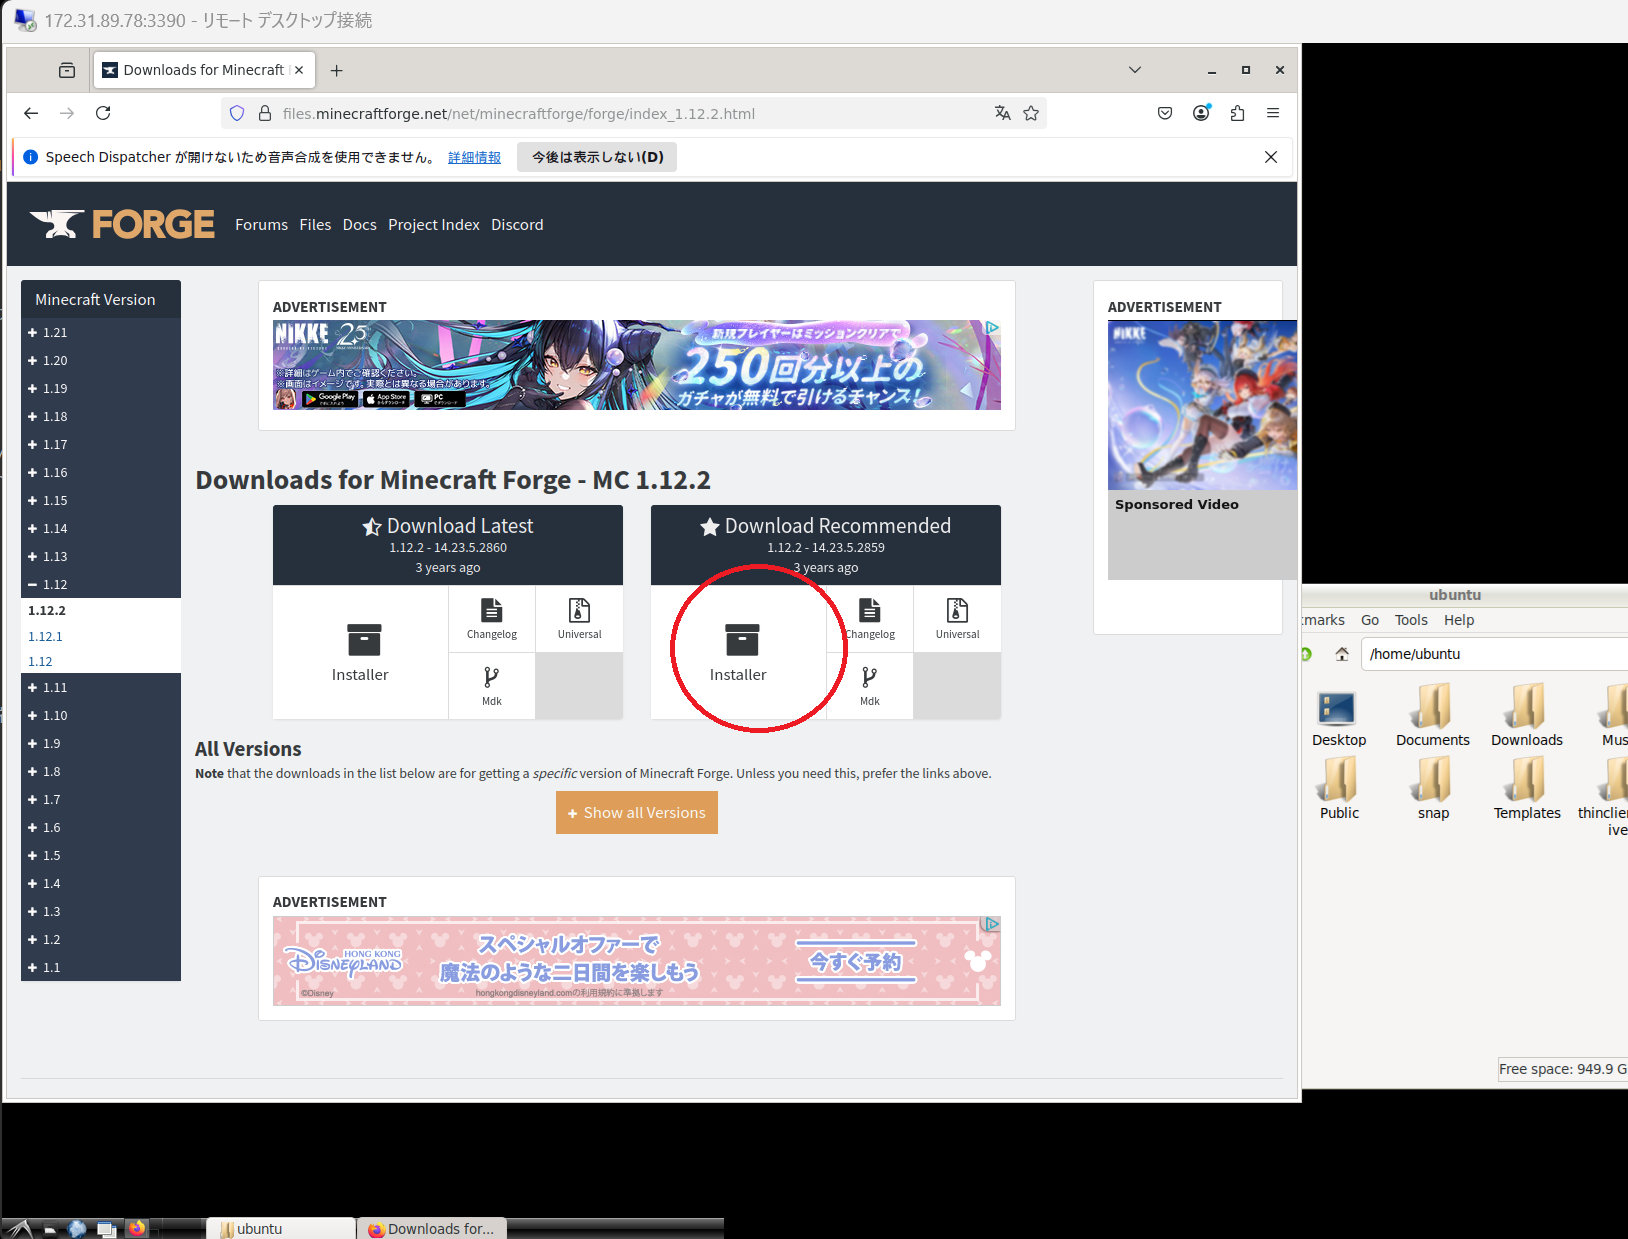Click the Firefox icon in the taskbar
The image size is (1628, 1239).
[137, 1229]
